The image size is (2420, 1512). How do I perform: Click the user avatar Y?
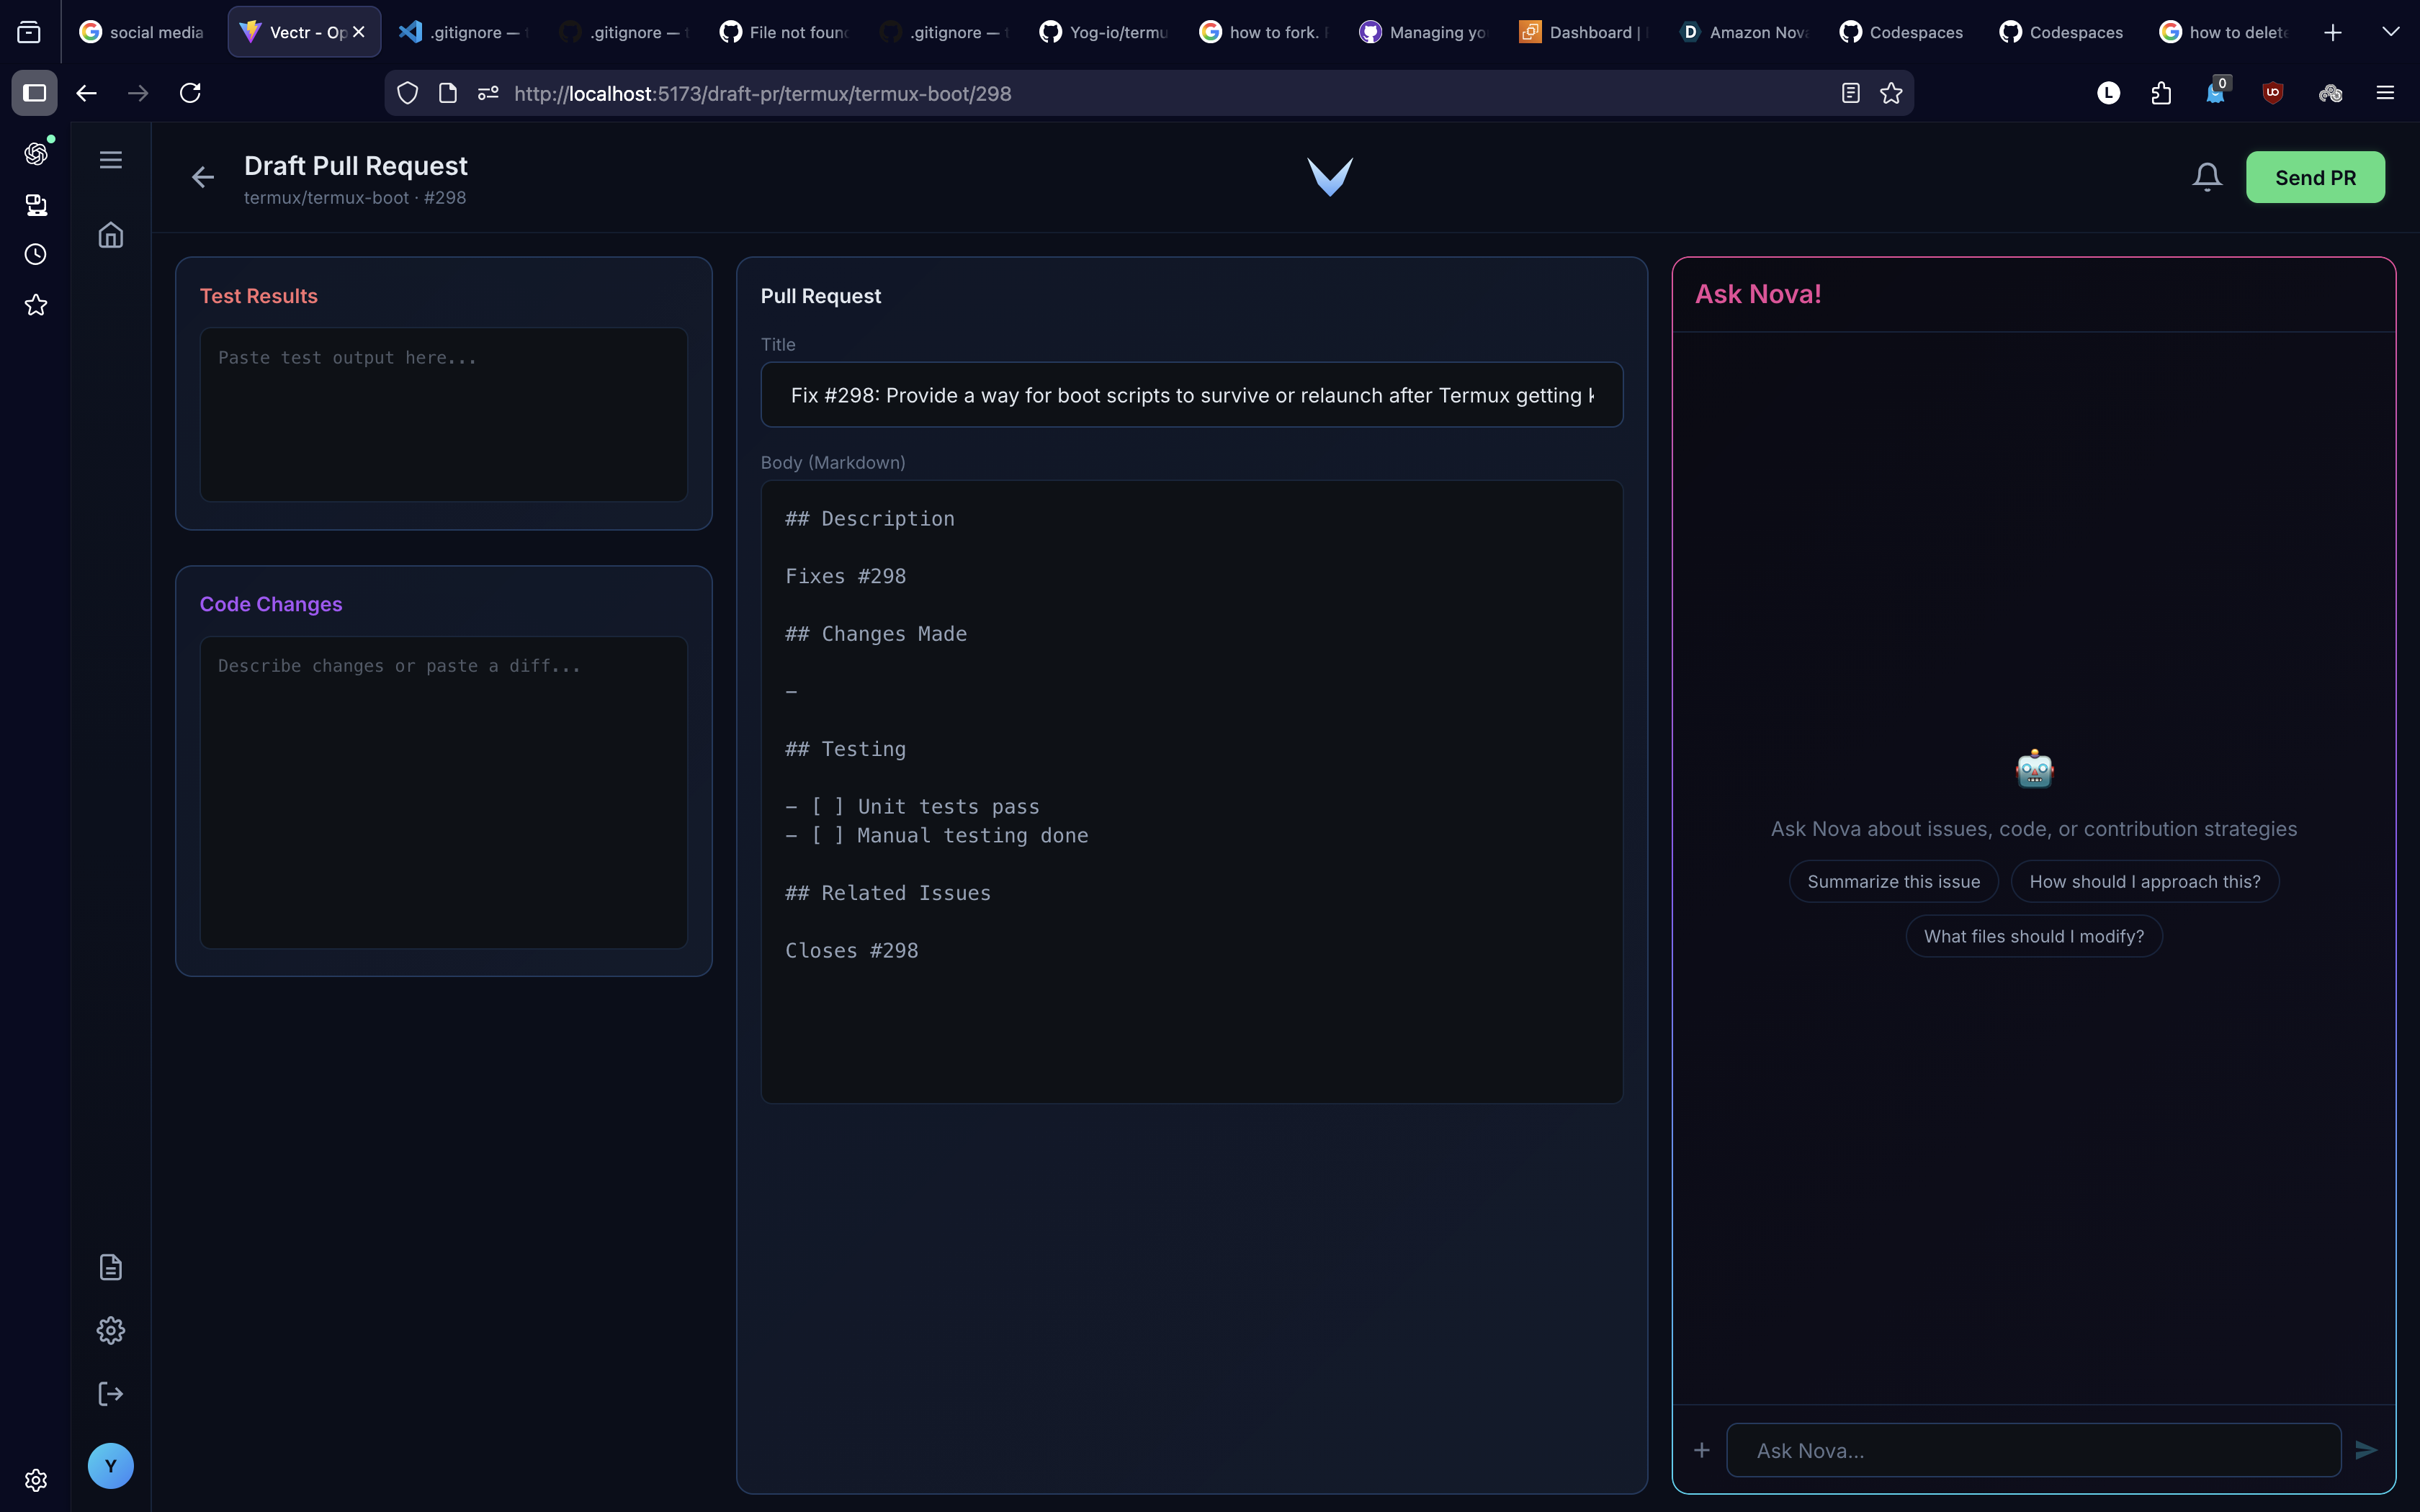[110, 1466]
